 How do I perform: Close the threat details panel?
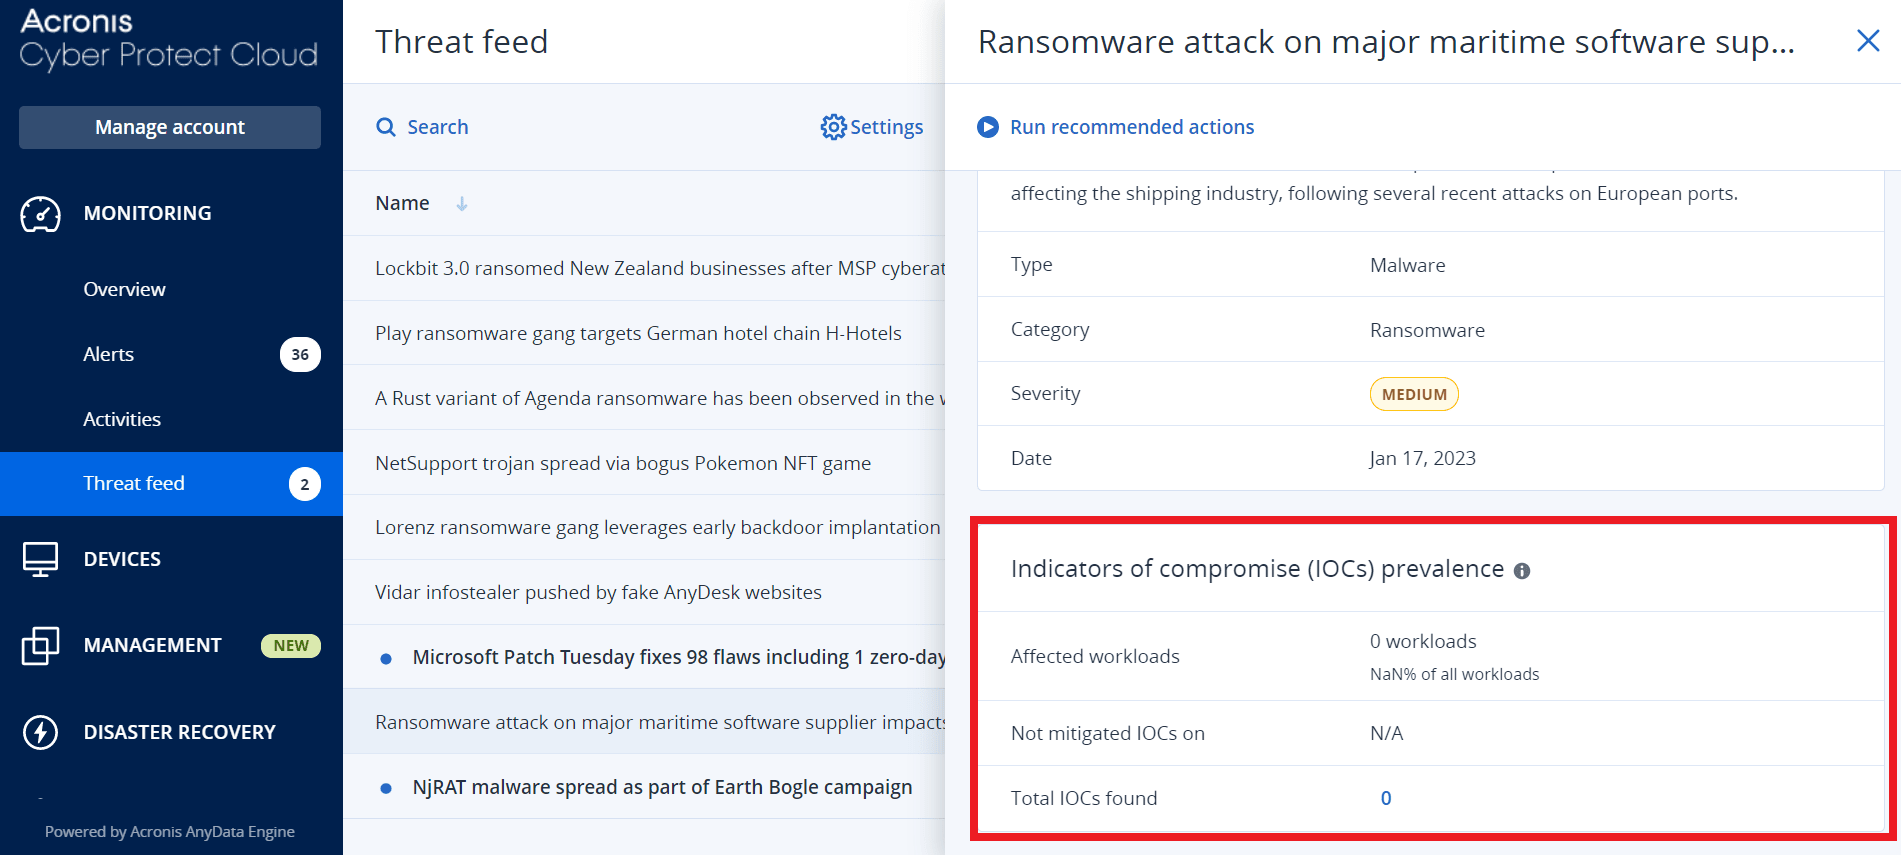[x=1867, y=41]
